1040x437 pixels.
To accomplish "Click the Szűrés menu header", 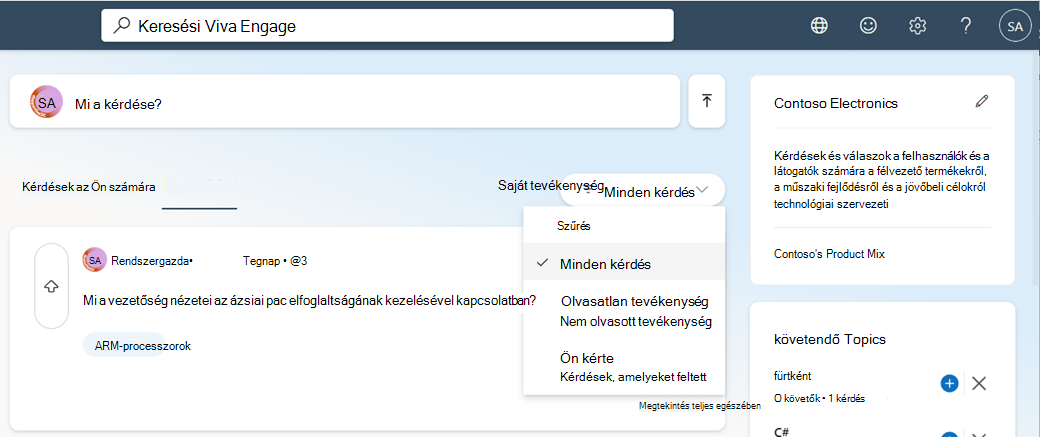I will point(574,225).
